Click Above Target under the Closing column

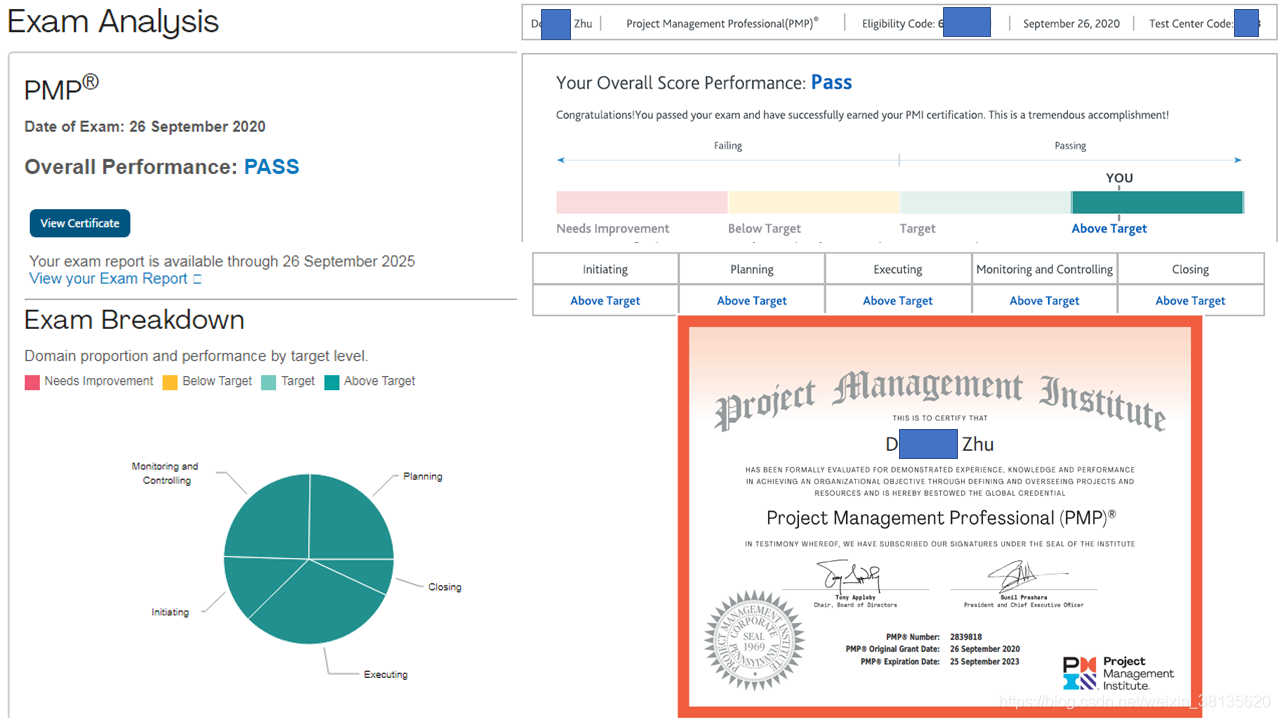(1190, 300)
